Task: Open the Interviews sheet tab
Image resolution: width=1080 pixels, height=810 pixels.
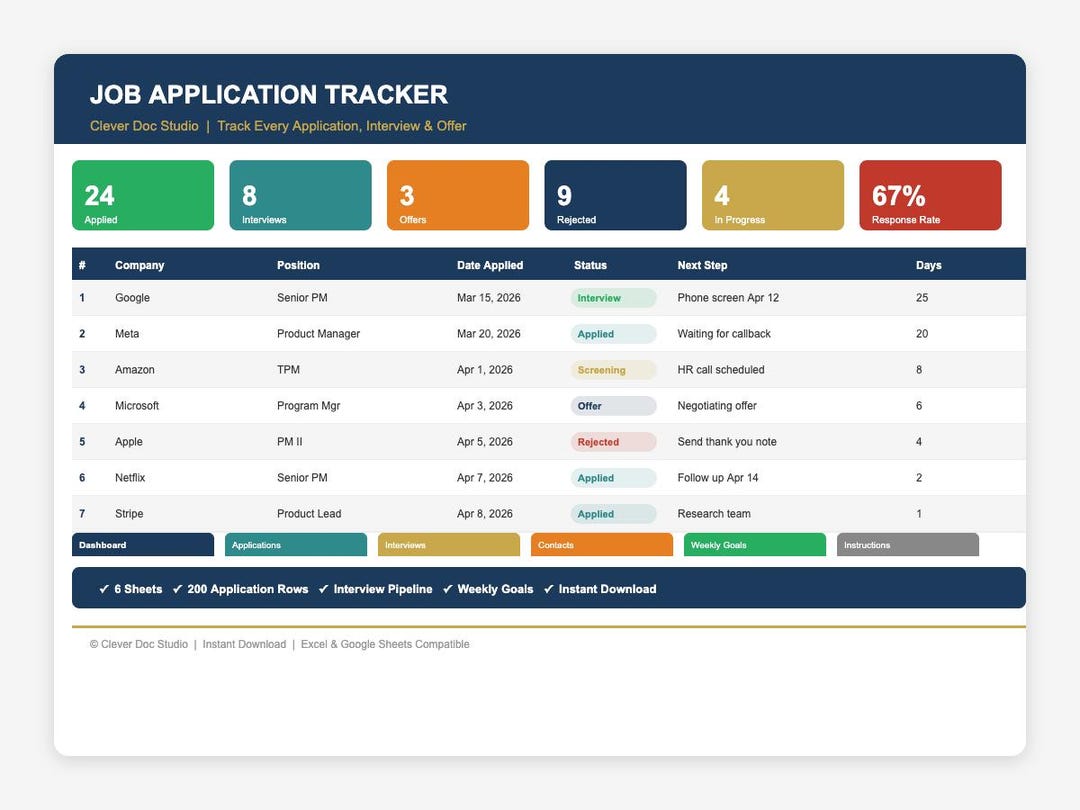Action: pyautogui.click(x=448, y=544)
